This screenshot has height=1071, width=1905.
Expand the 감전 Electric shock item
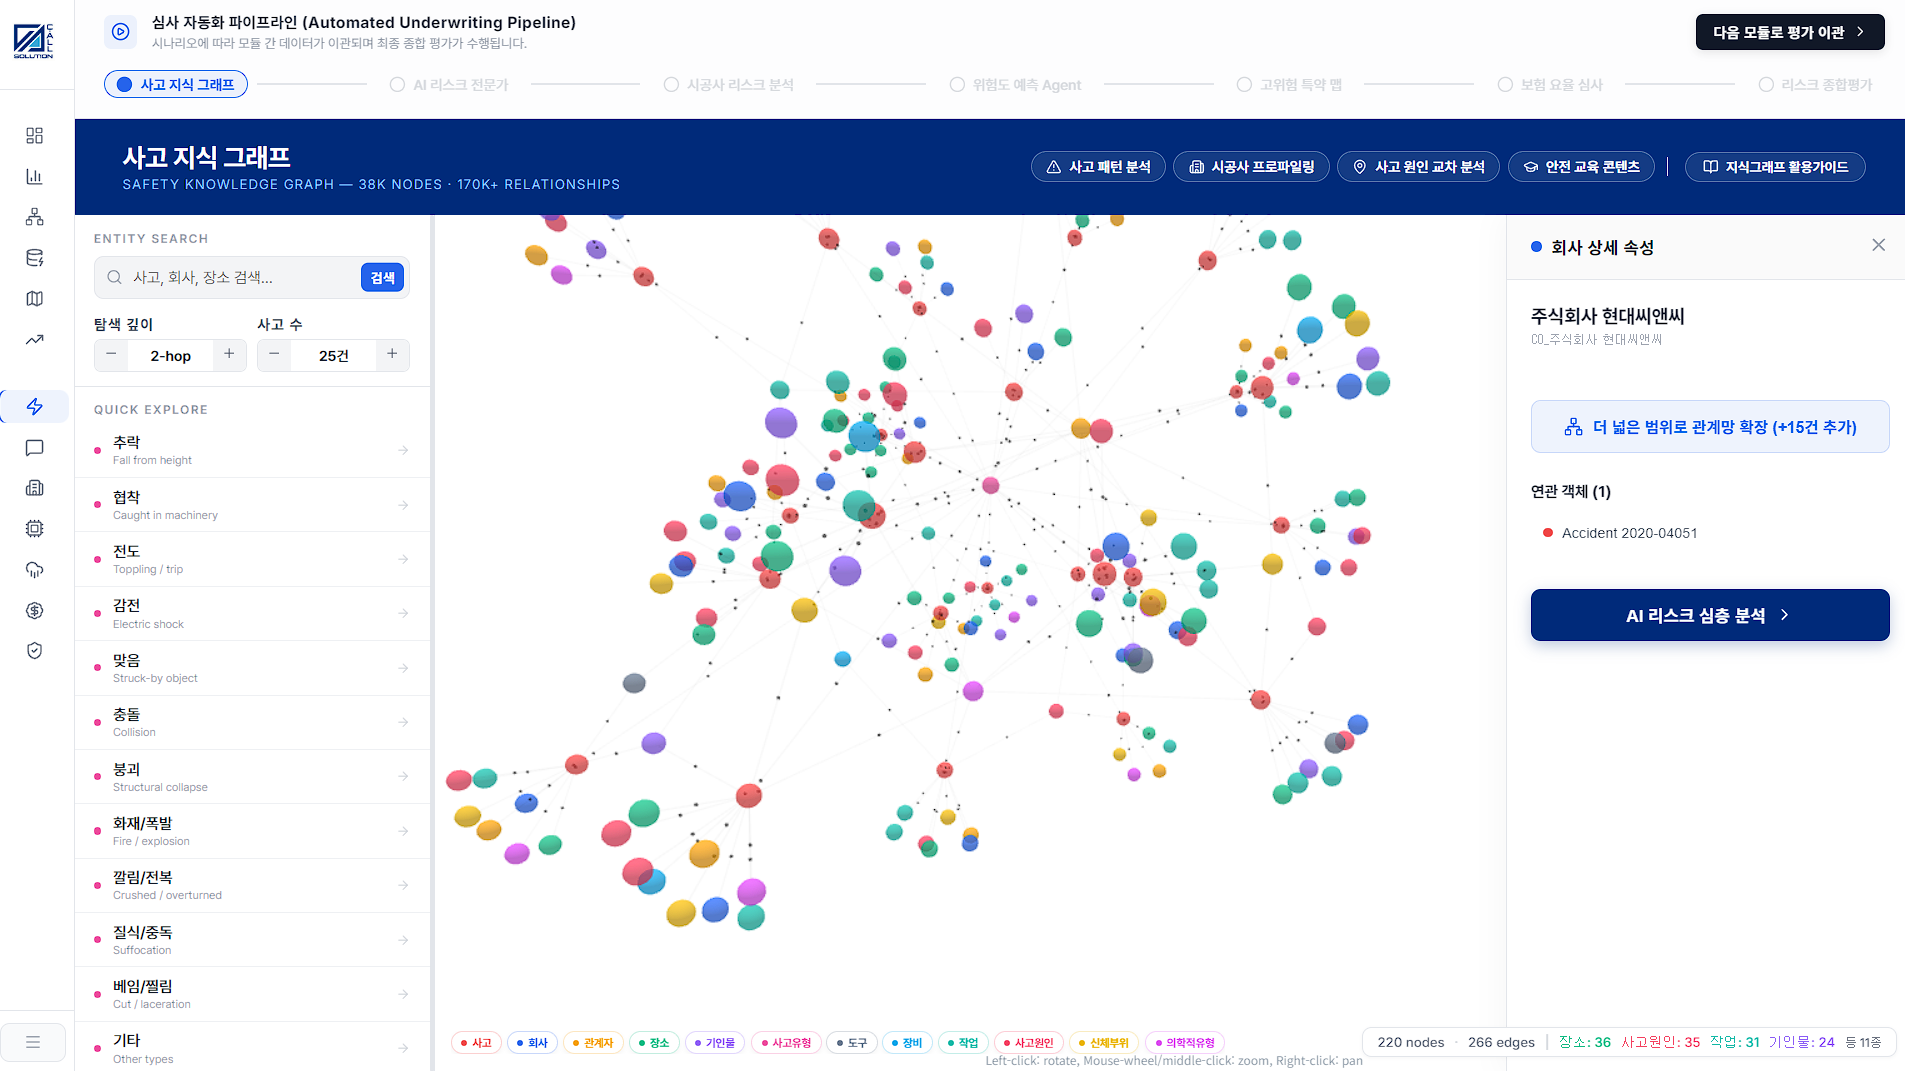(x=253, y=613)
